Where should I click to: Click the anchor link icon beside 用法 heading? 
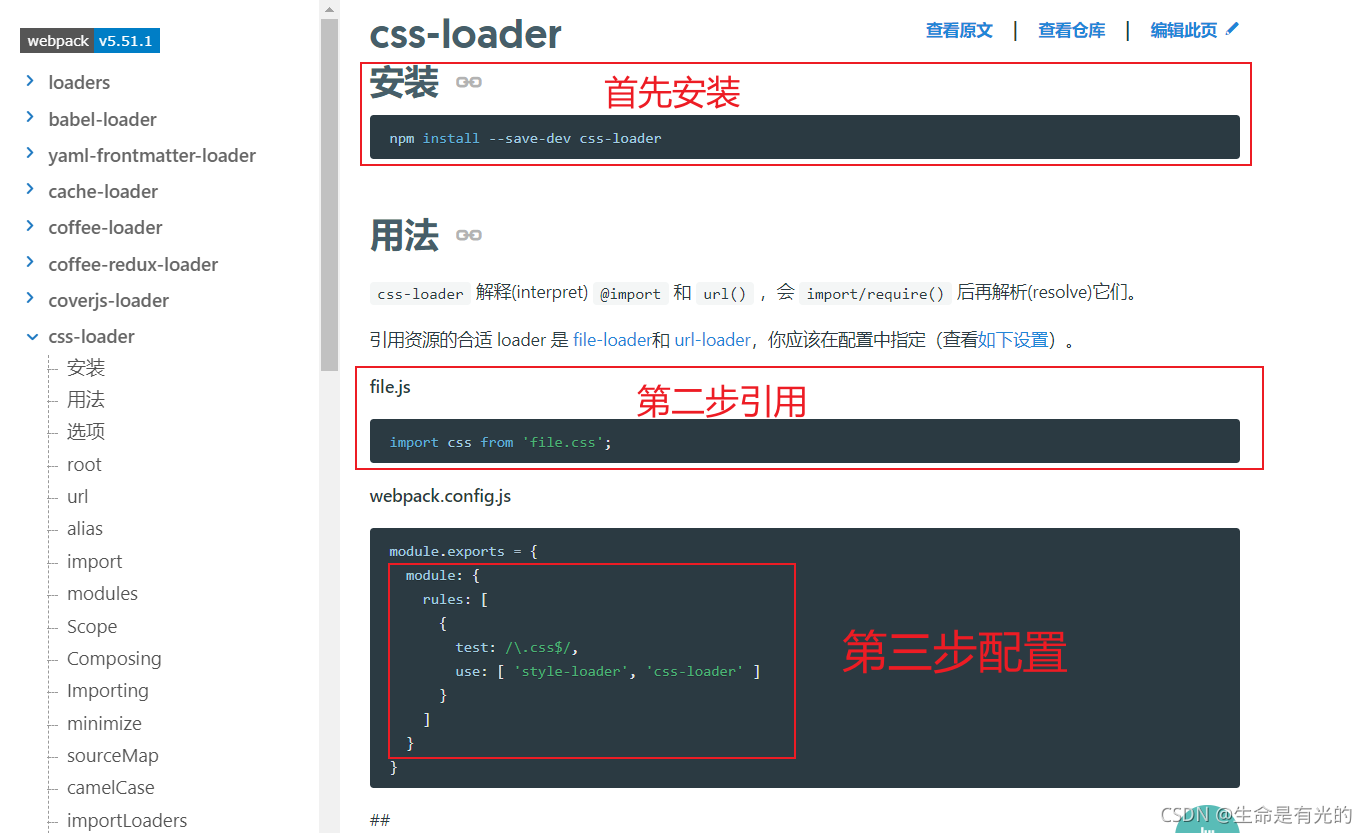click(x=469, y=235)
